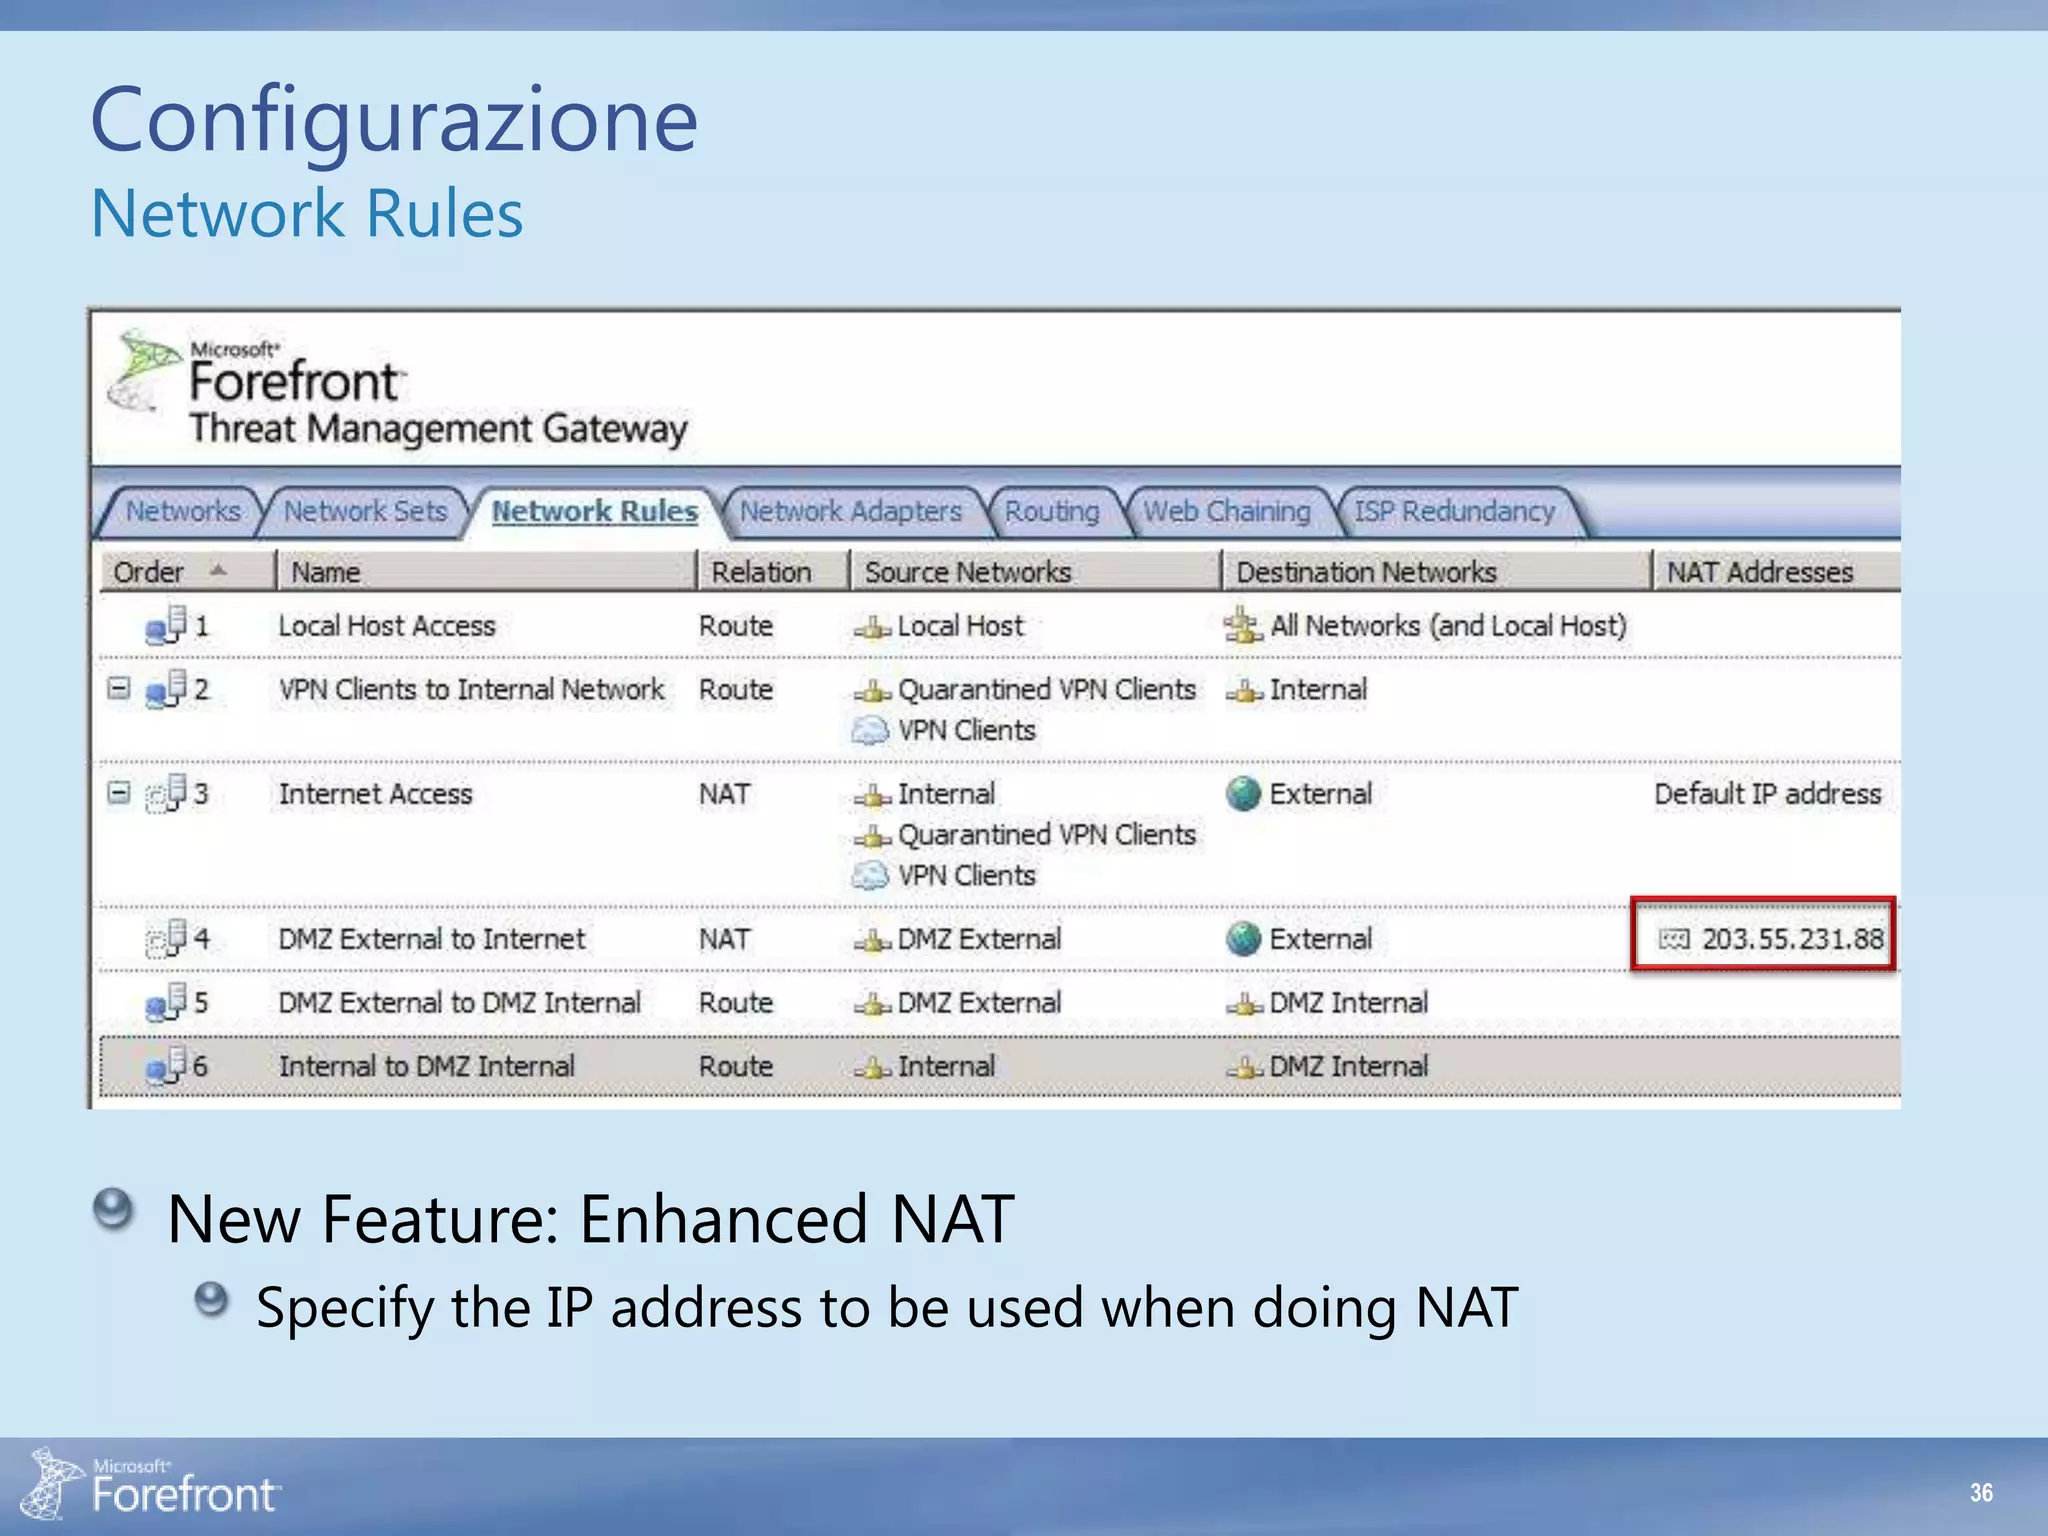Open the Web Chaining tab

pos(1227,511)
